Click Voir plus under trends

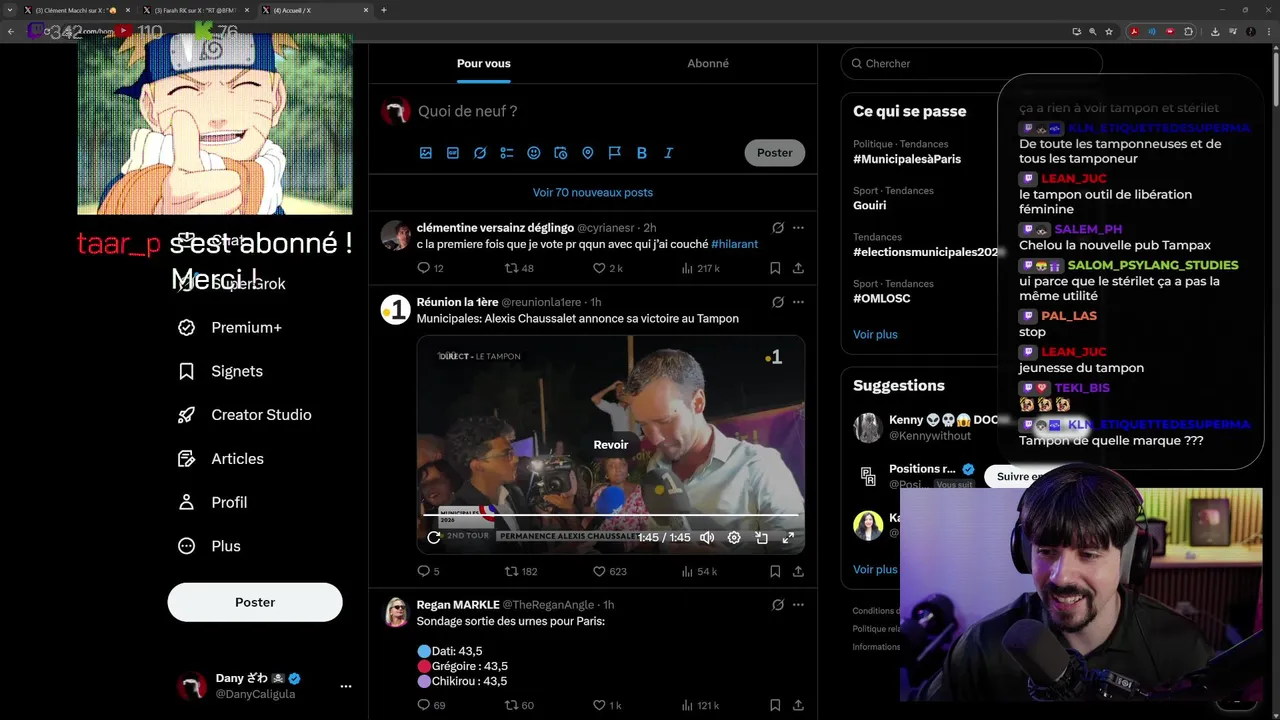[x=875, y=335]
